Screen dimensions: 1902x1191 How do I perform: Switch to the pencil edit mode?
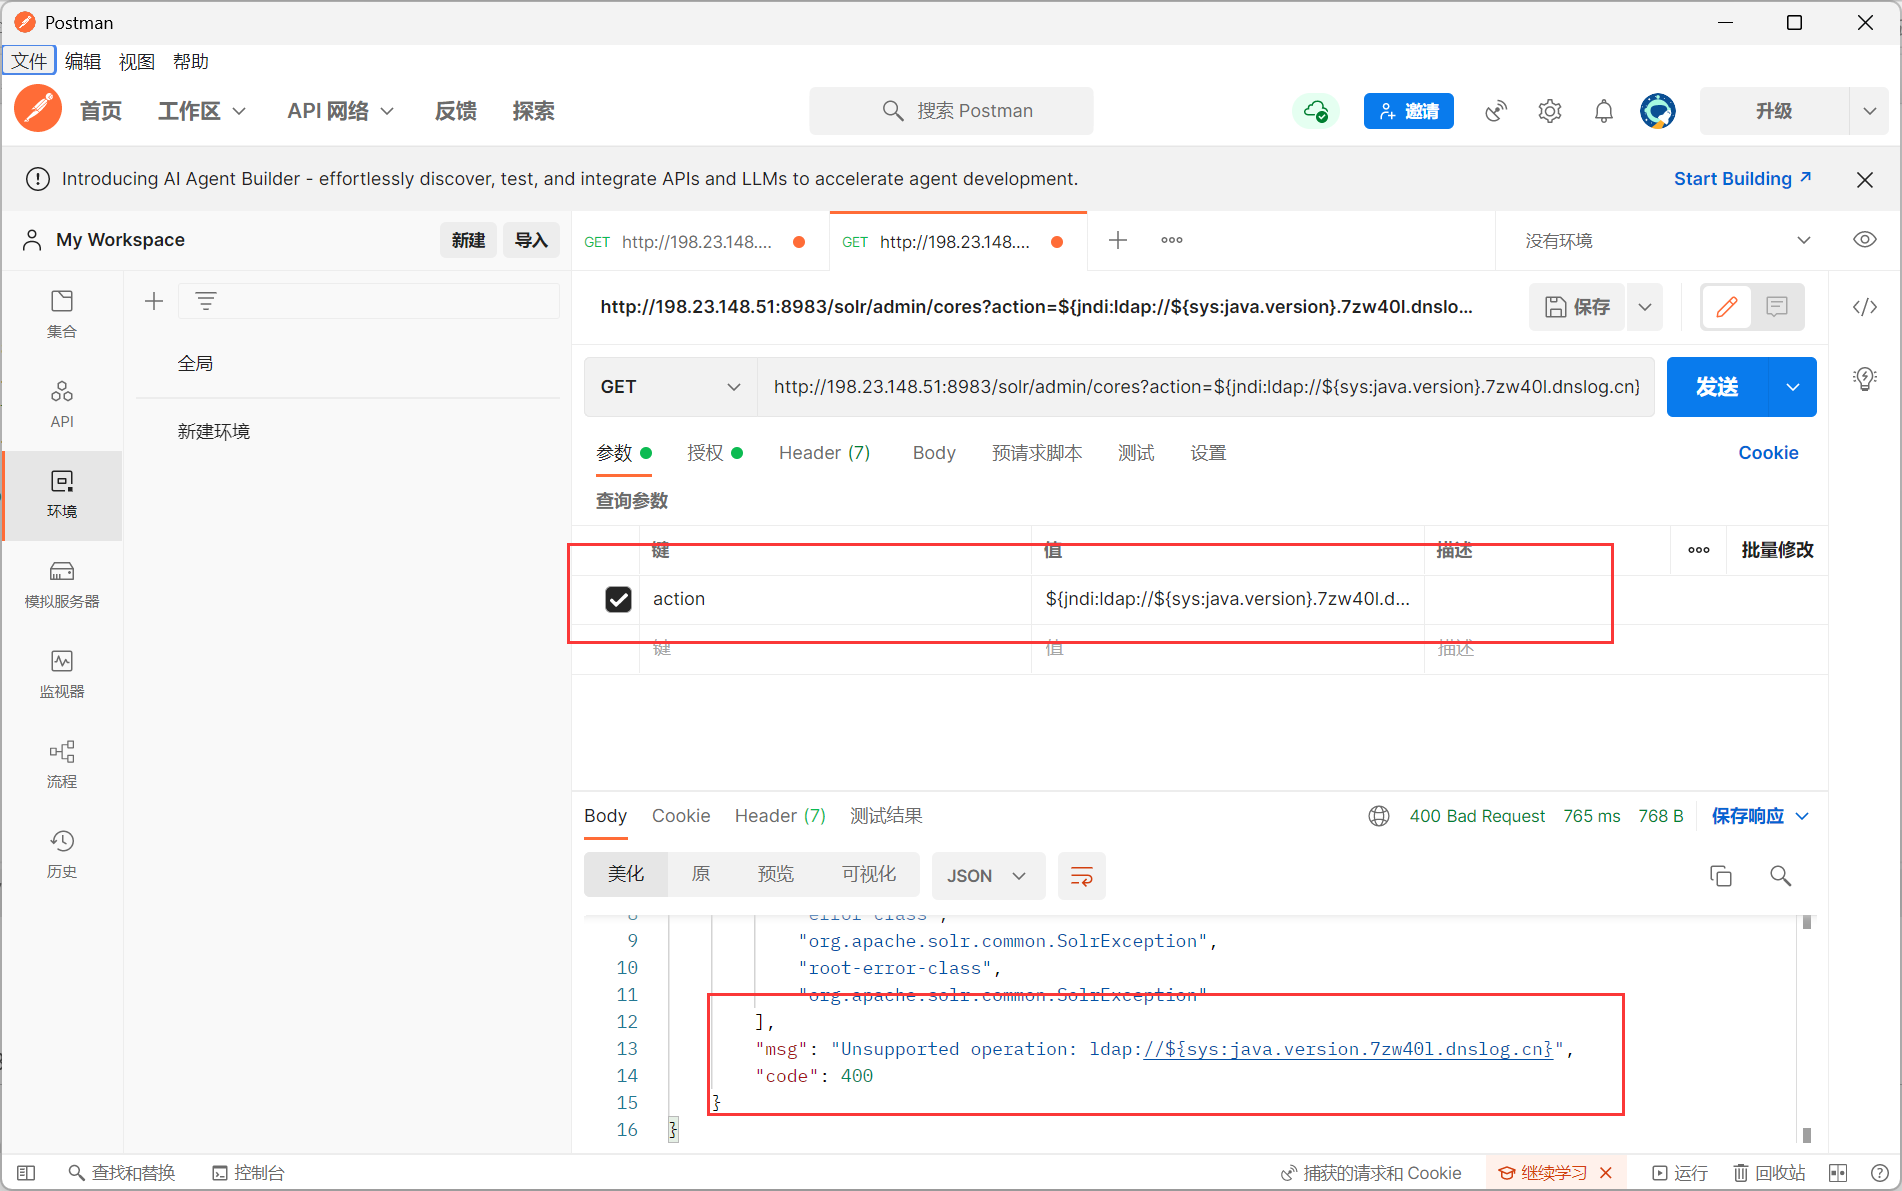point(1727,307)
